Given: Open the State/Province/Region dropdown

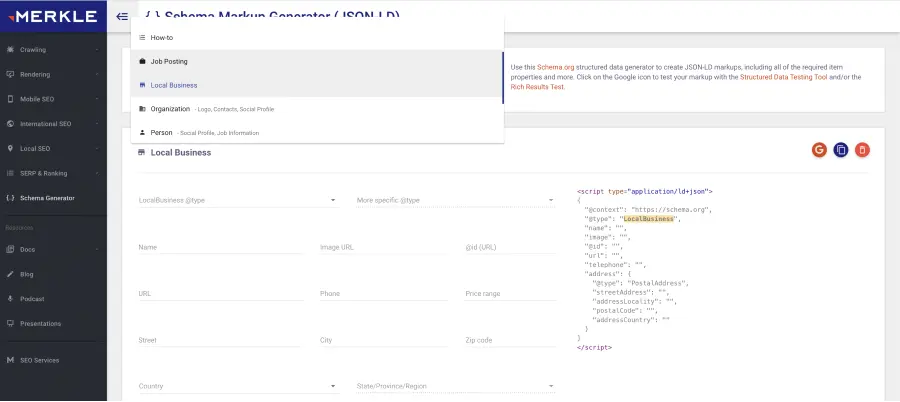Looking at the screenshot, I should 456,386.
